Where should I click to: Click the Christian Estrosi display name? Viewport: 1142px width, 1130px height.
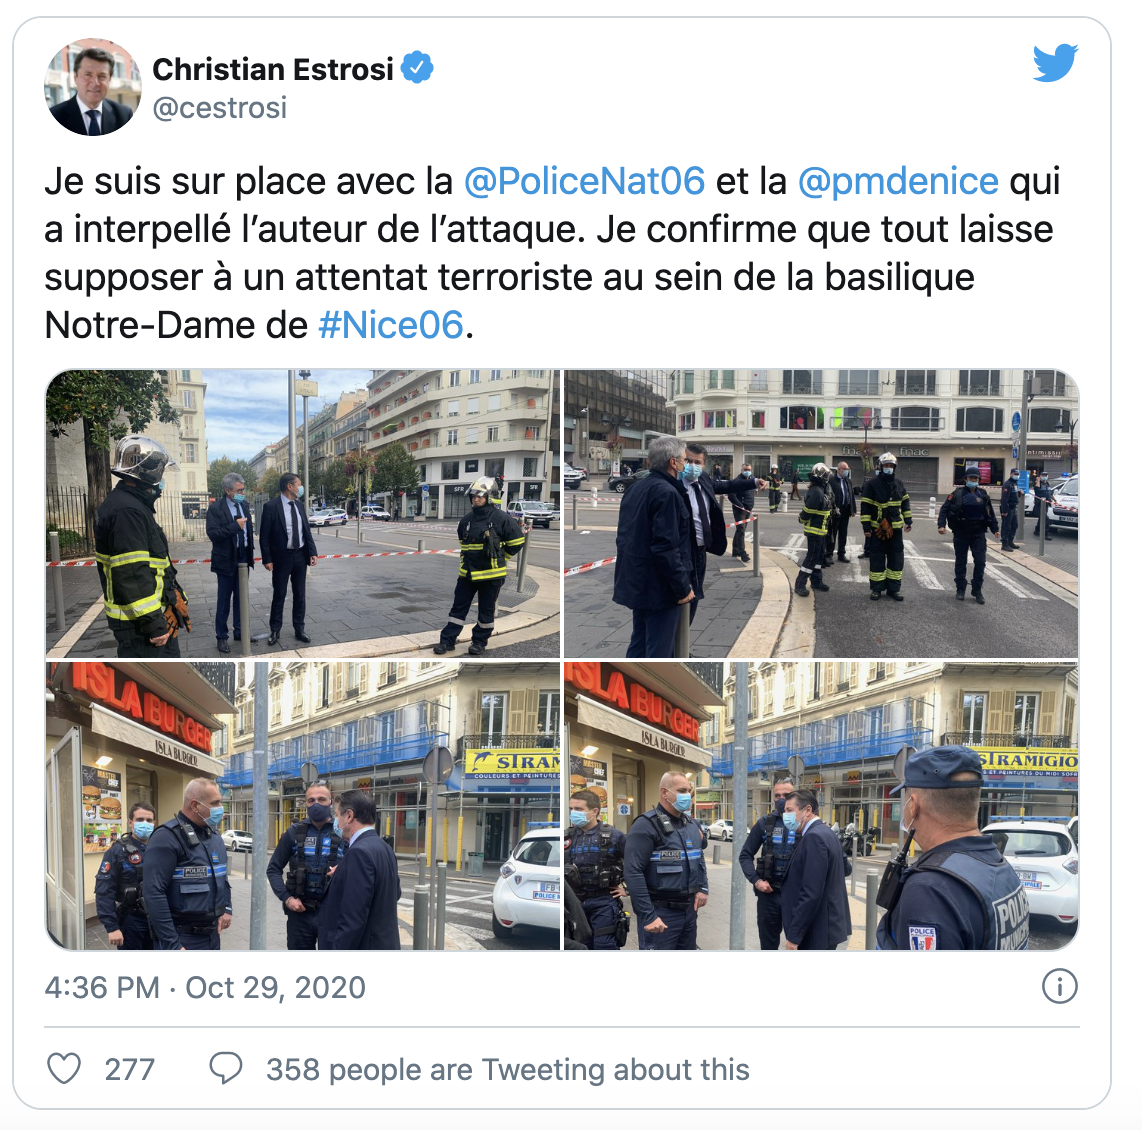(272, 69)
